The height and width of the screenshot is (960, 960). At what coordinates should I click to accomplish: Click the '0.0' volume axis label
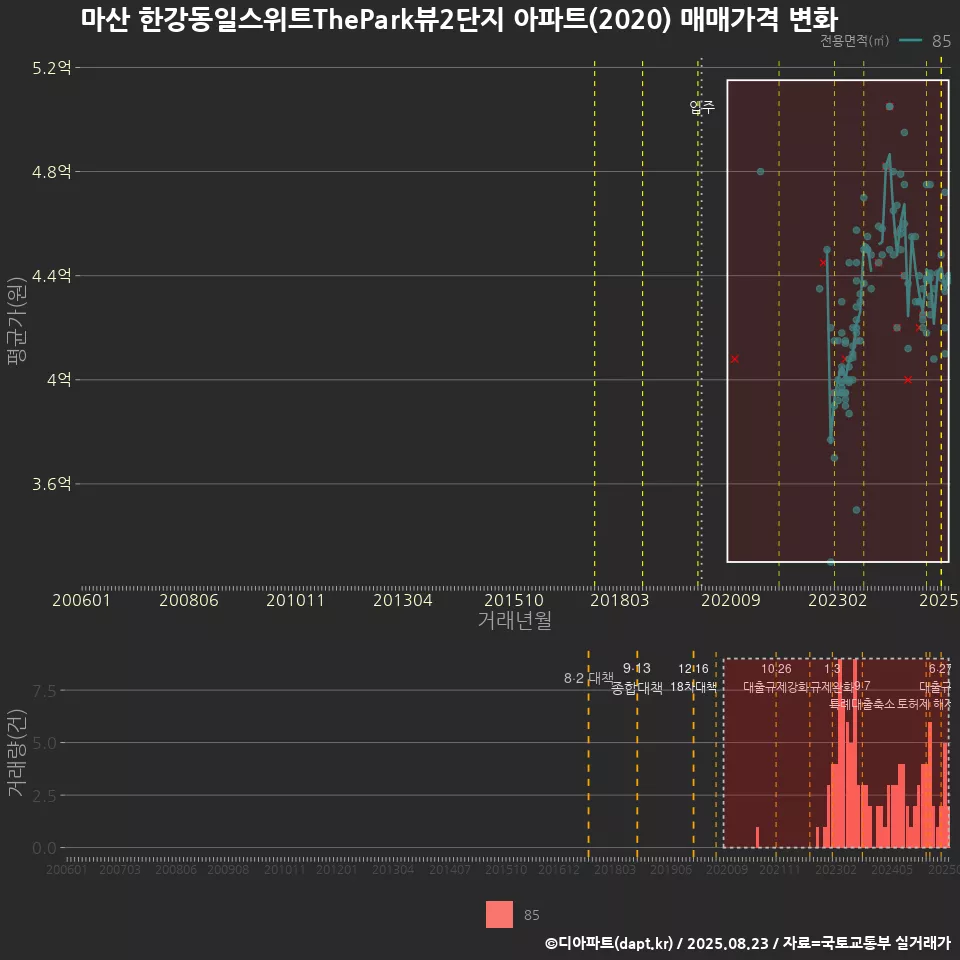tap(44, 848)
